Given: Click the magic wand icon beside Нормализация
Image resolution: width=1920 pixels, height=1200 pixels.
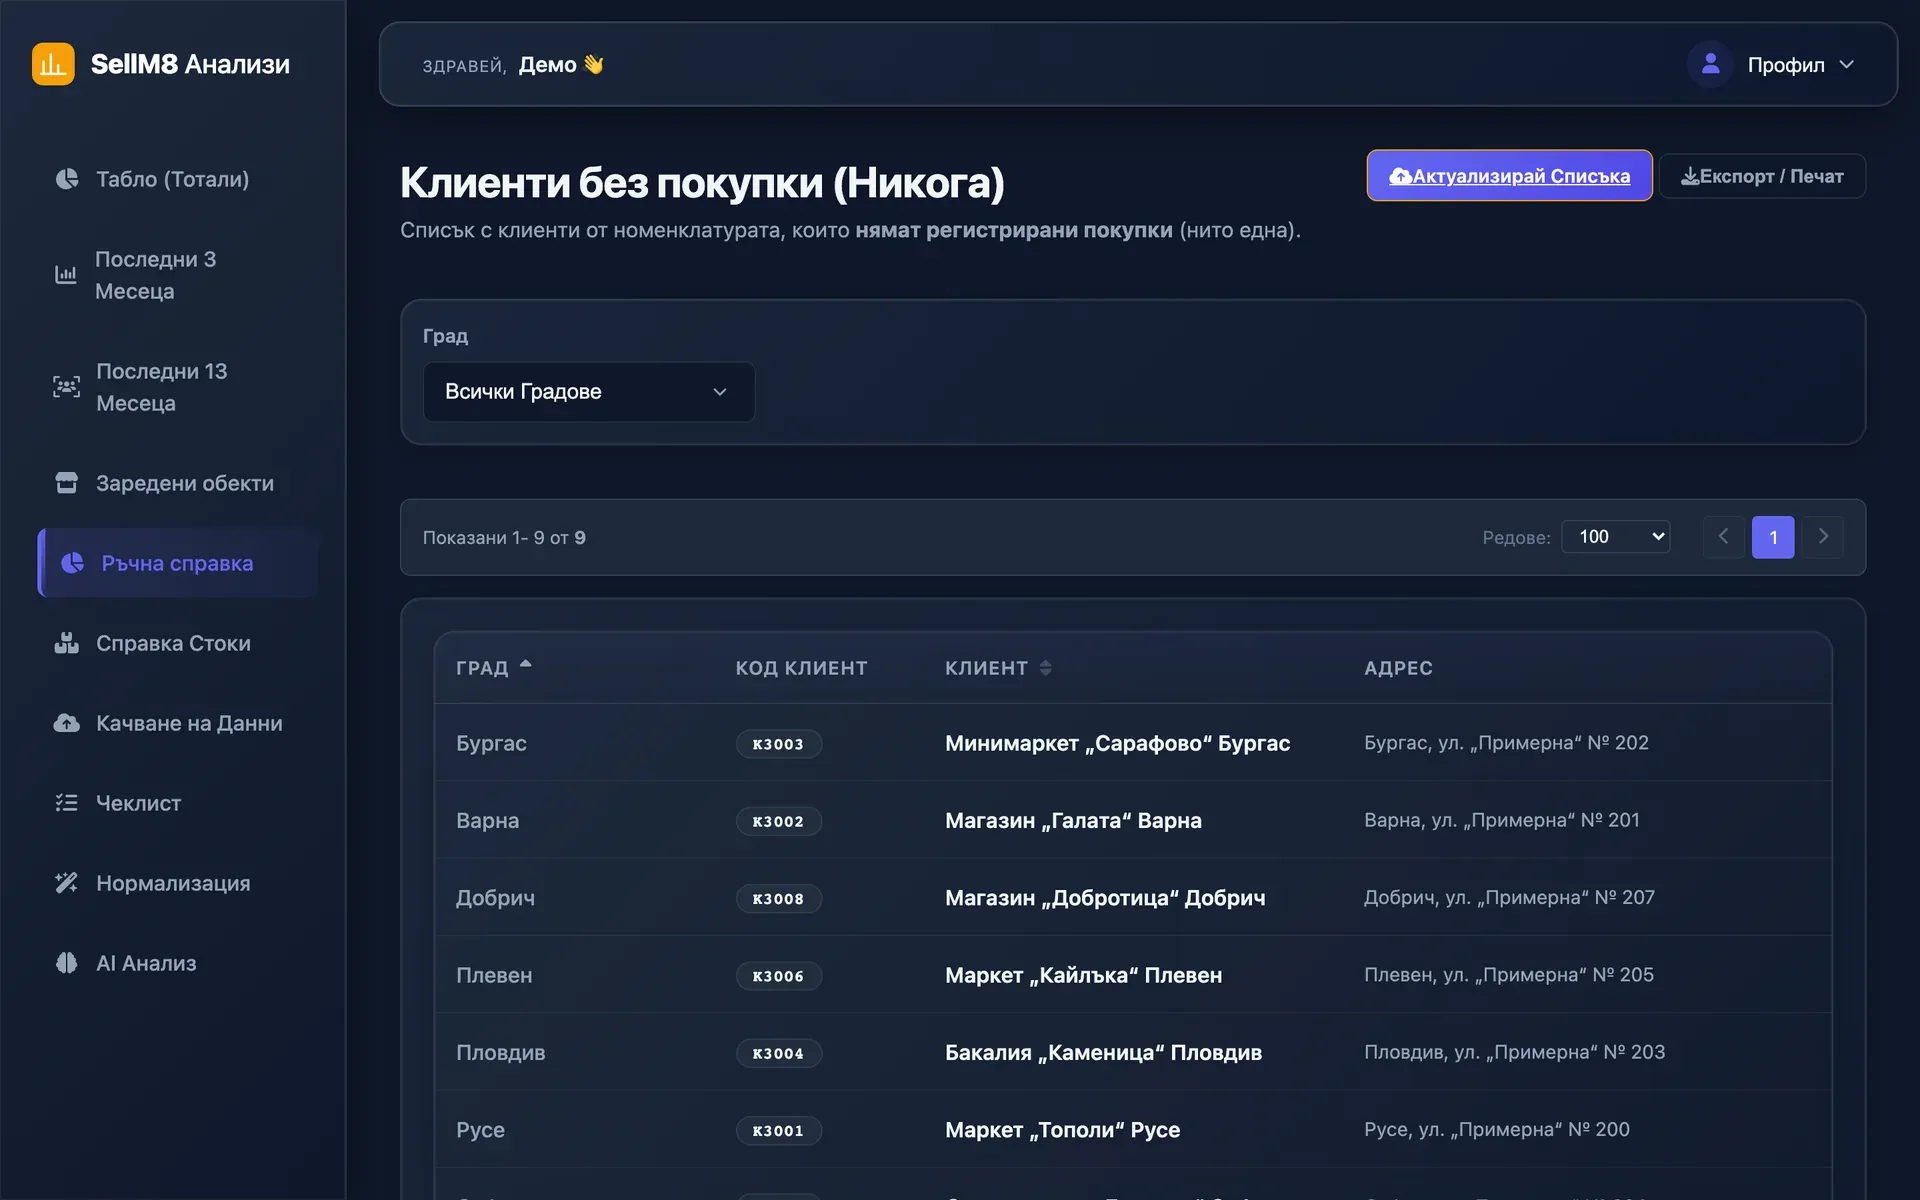Looking at the screenshot, I should (66, 883).
